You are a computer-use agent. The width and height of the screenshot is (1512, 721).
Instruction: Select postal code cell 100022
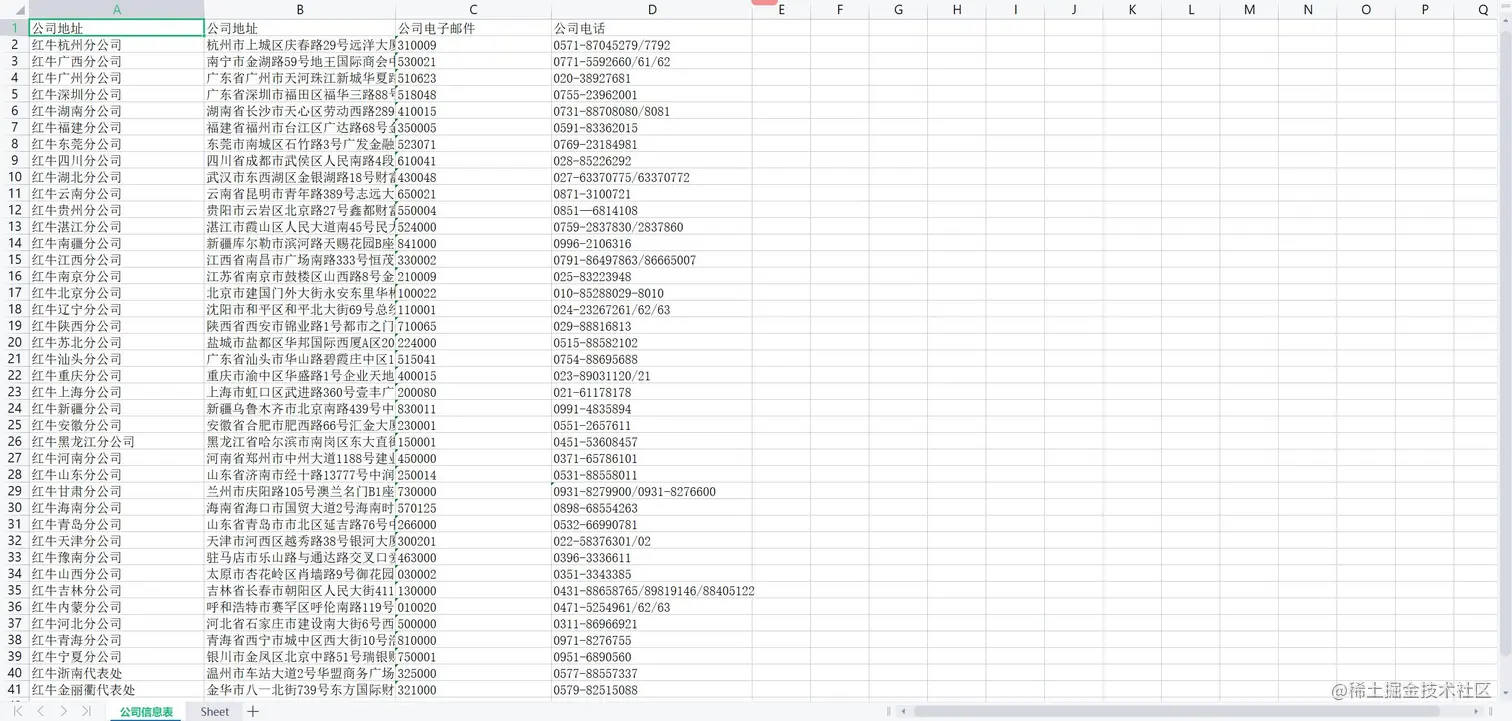click(x=474, y=293)
